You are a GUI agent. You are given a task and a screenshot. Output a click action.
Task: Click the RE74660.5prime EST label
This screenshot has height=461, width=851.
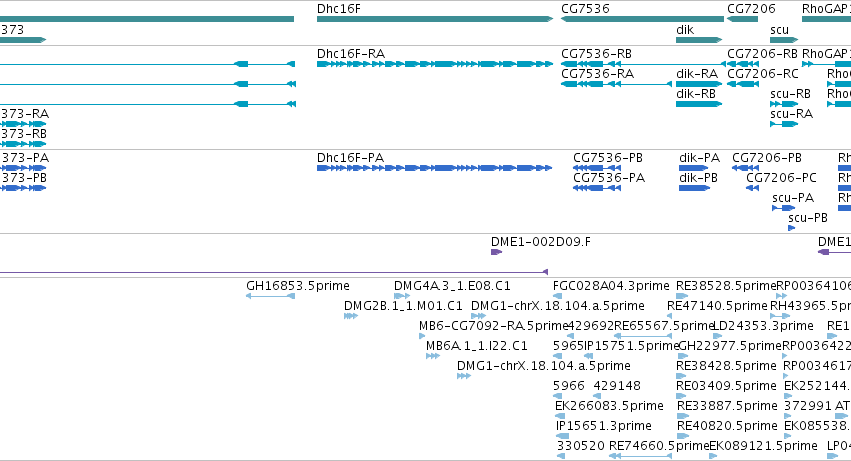(659, 446)
